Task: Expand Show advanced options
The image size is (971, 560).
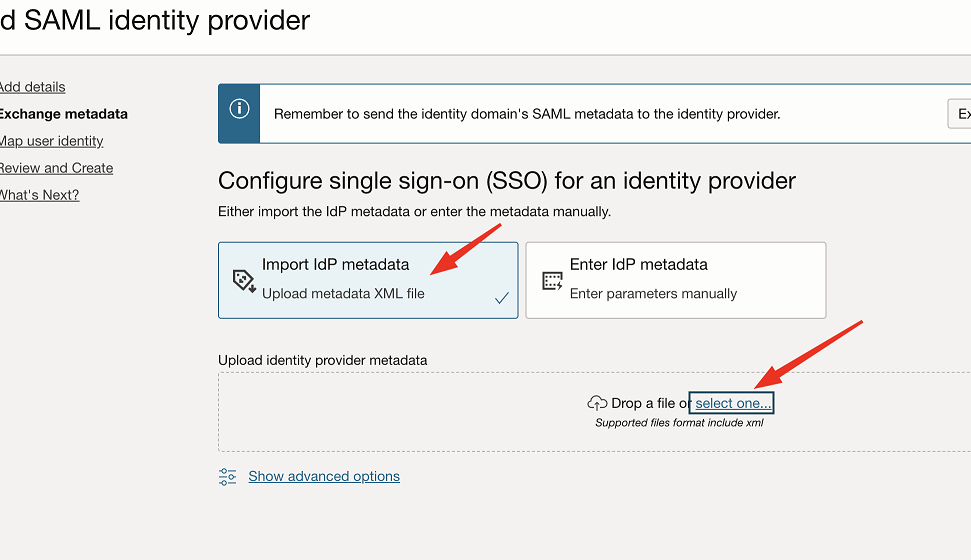Action: (x=324, y=476)
